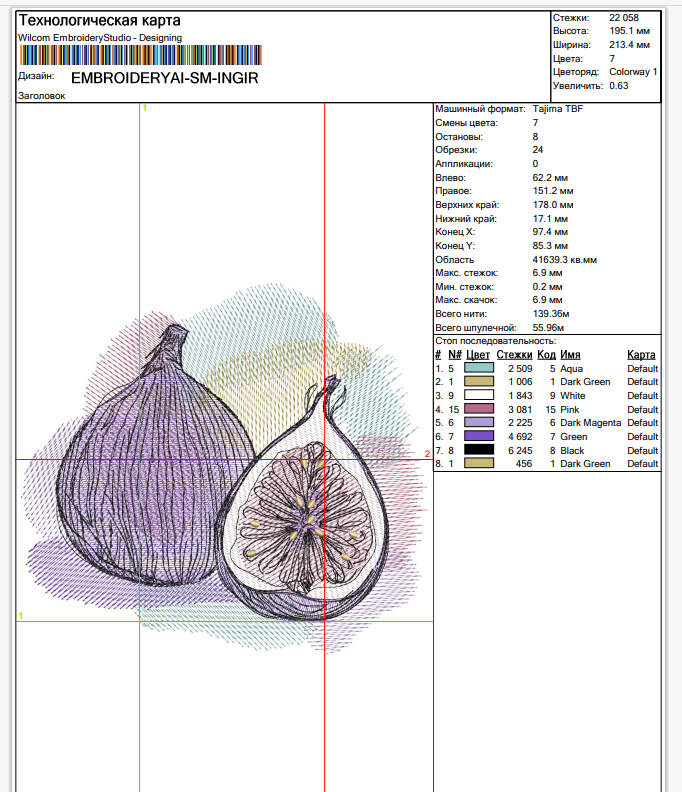Click the Pink stitch count '3 081'
The width and height of the screenshot is (682, 792).
click(520, 410)
